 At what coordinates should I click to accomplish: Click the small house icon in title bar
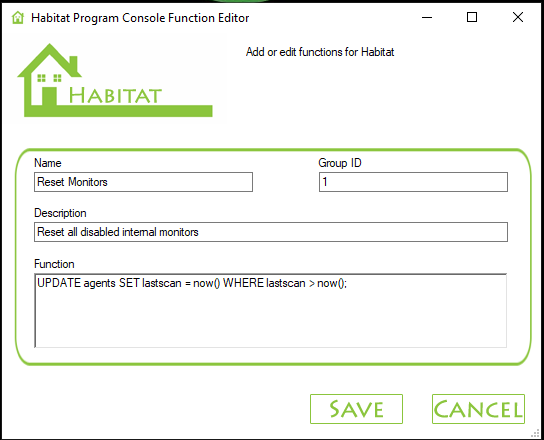[18, 17]
